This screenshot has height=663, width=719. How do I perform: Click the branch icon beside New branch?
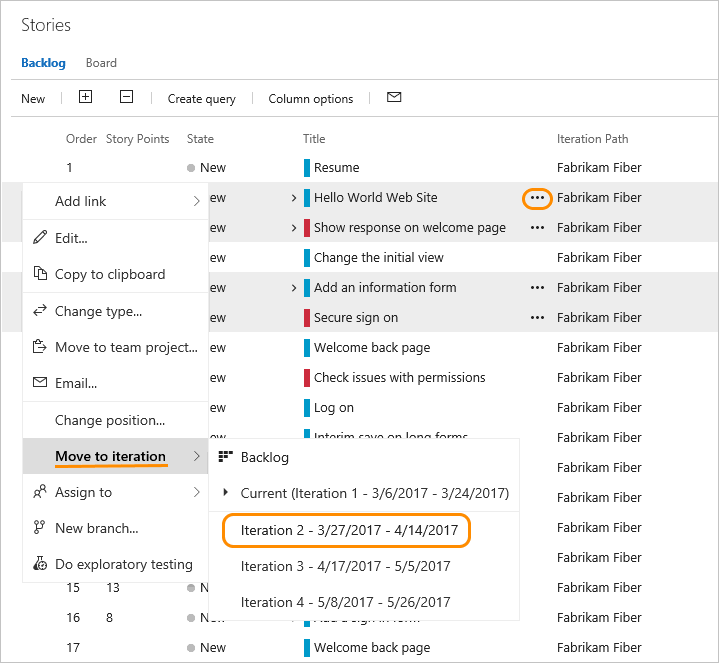click(x=40, y=527)
